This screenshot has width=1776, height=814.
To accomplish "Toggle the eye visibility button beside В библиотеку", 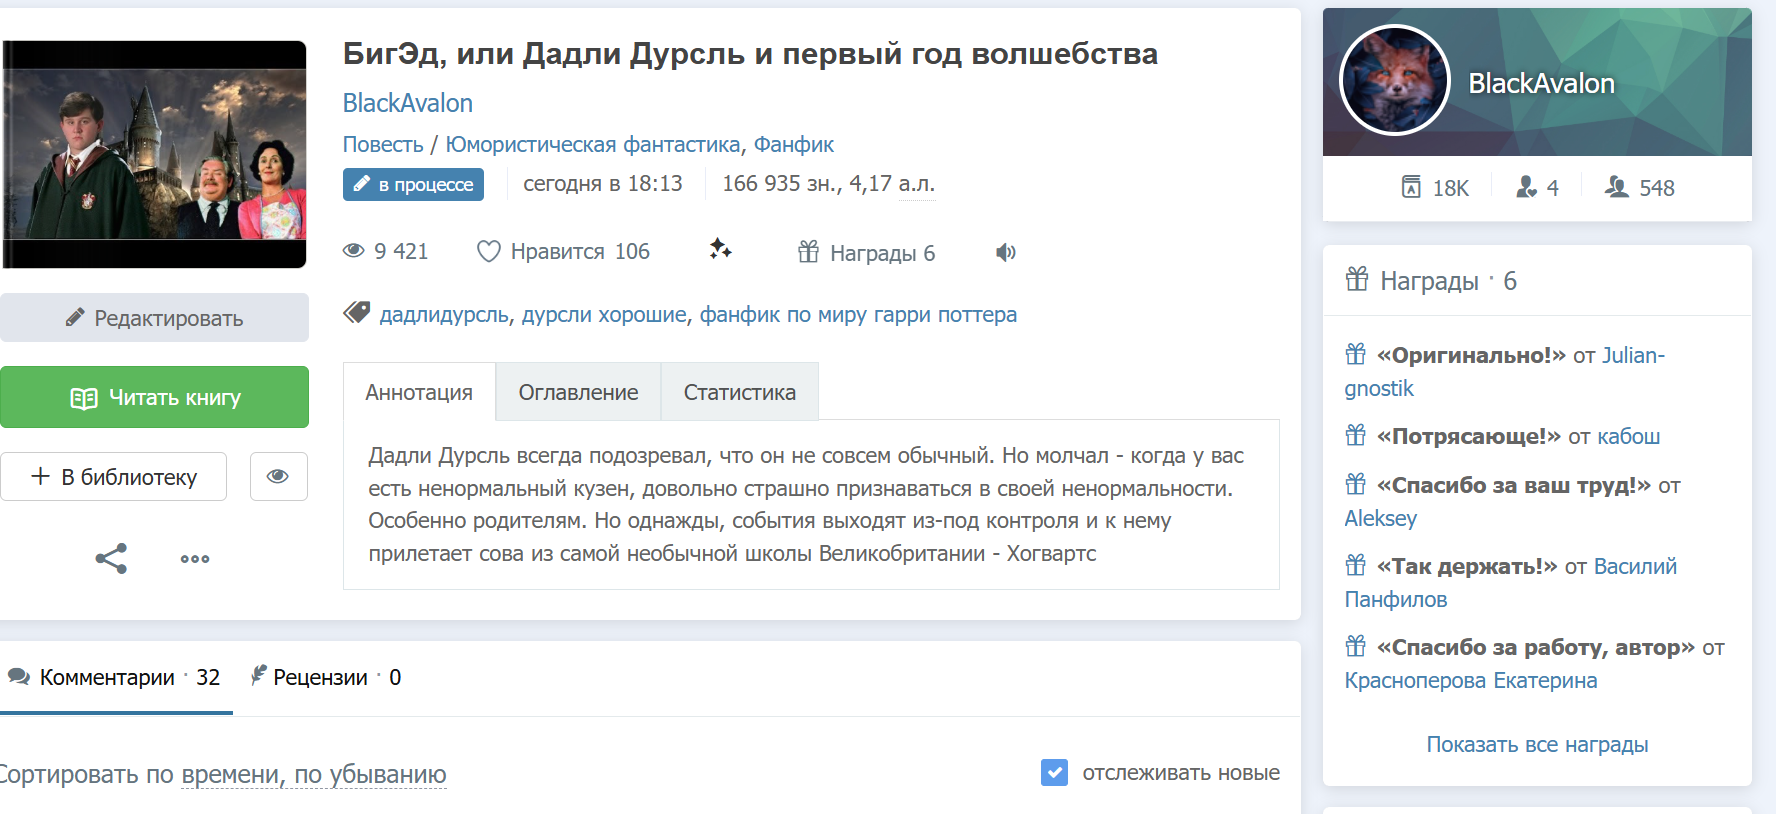I will 278,476.
